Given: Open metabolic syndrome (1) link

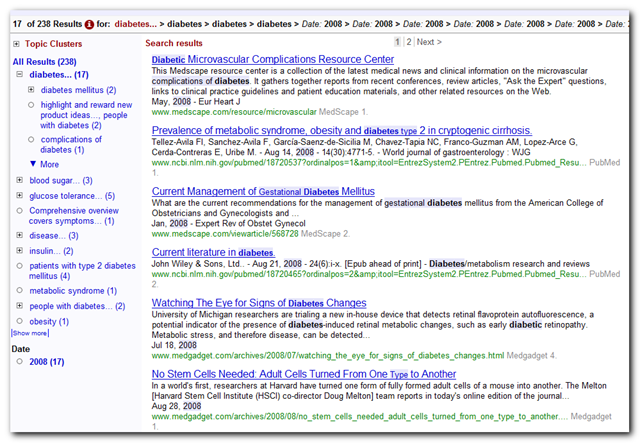Looking at the screenshot, I should (73, 291).
